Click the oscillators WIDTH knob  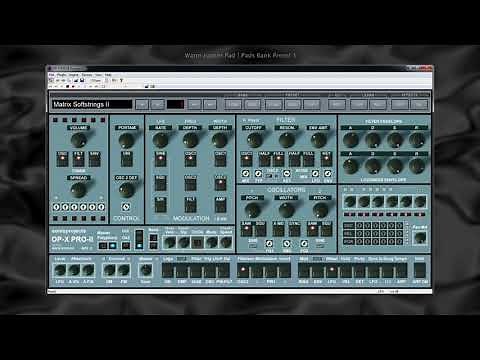point(286,210)
